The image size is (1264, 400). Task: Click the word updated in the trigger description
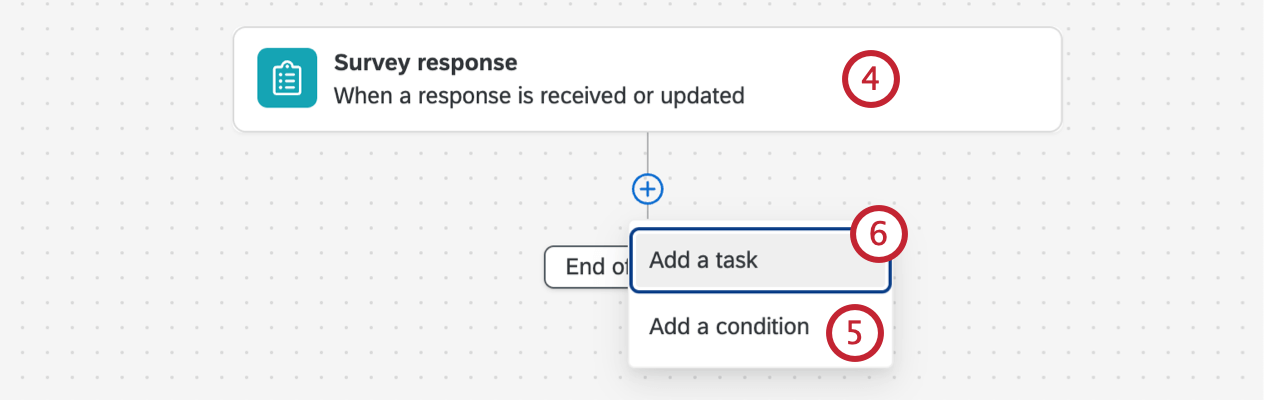pyautogui.click(x=706, y=97)
